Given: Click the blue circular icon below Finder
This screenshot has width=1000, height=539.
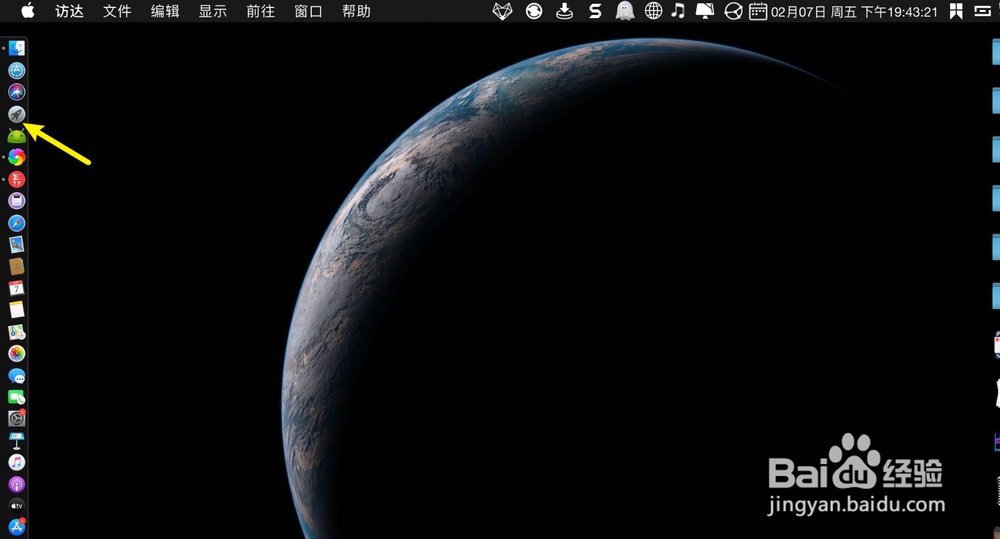Looking at the screenshot, I should [17, 70].
